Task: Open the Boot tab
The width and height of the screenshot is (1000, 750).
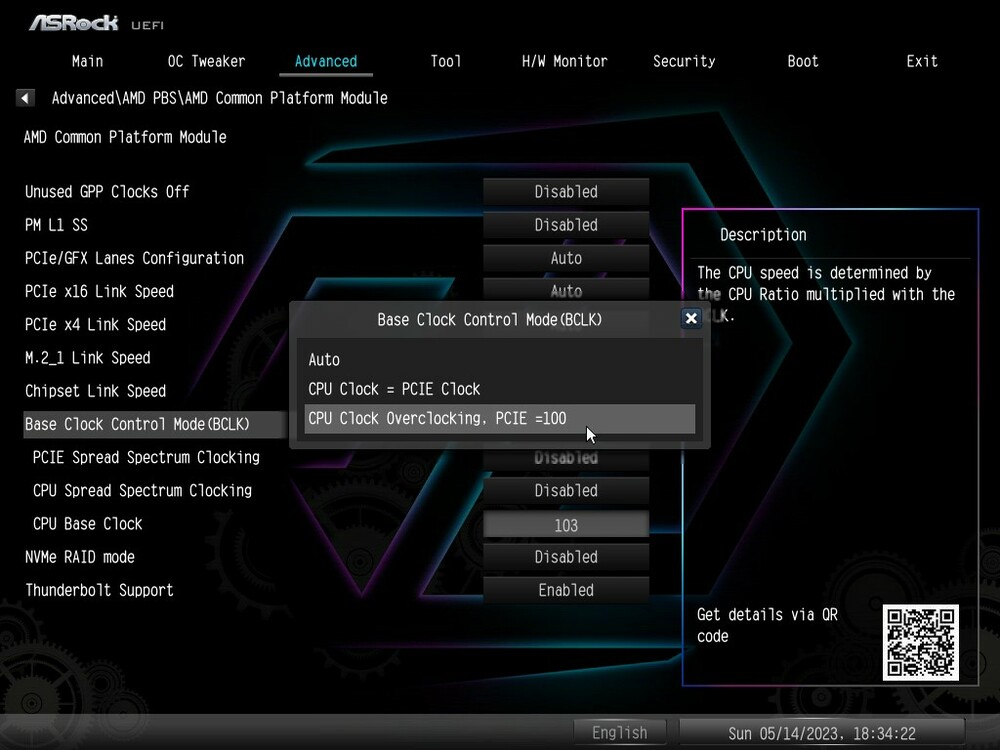Action: point(802,61)
